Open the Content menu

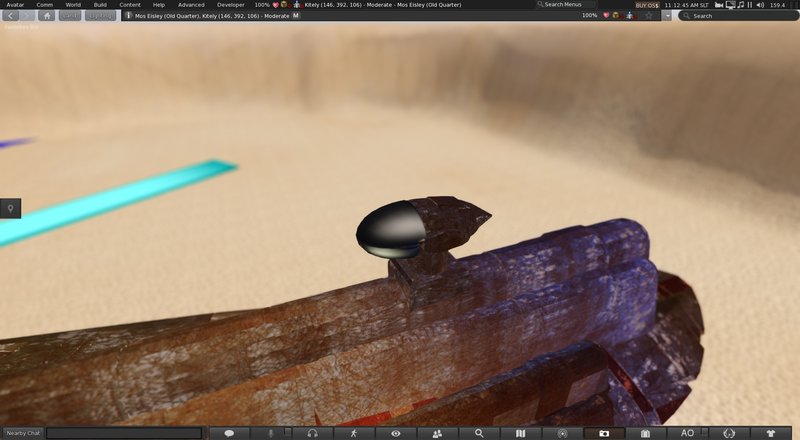click(130, 5)
